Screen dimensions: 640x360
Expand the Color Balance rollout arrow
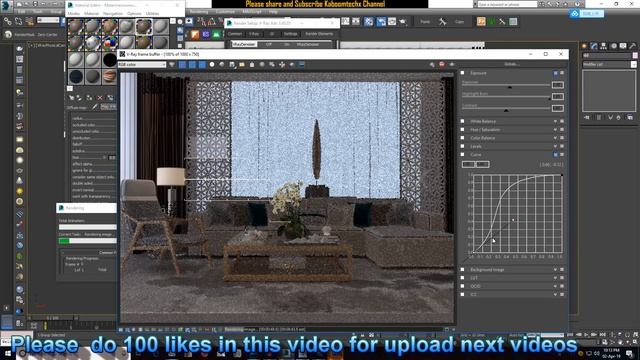click(556, 138)
